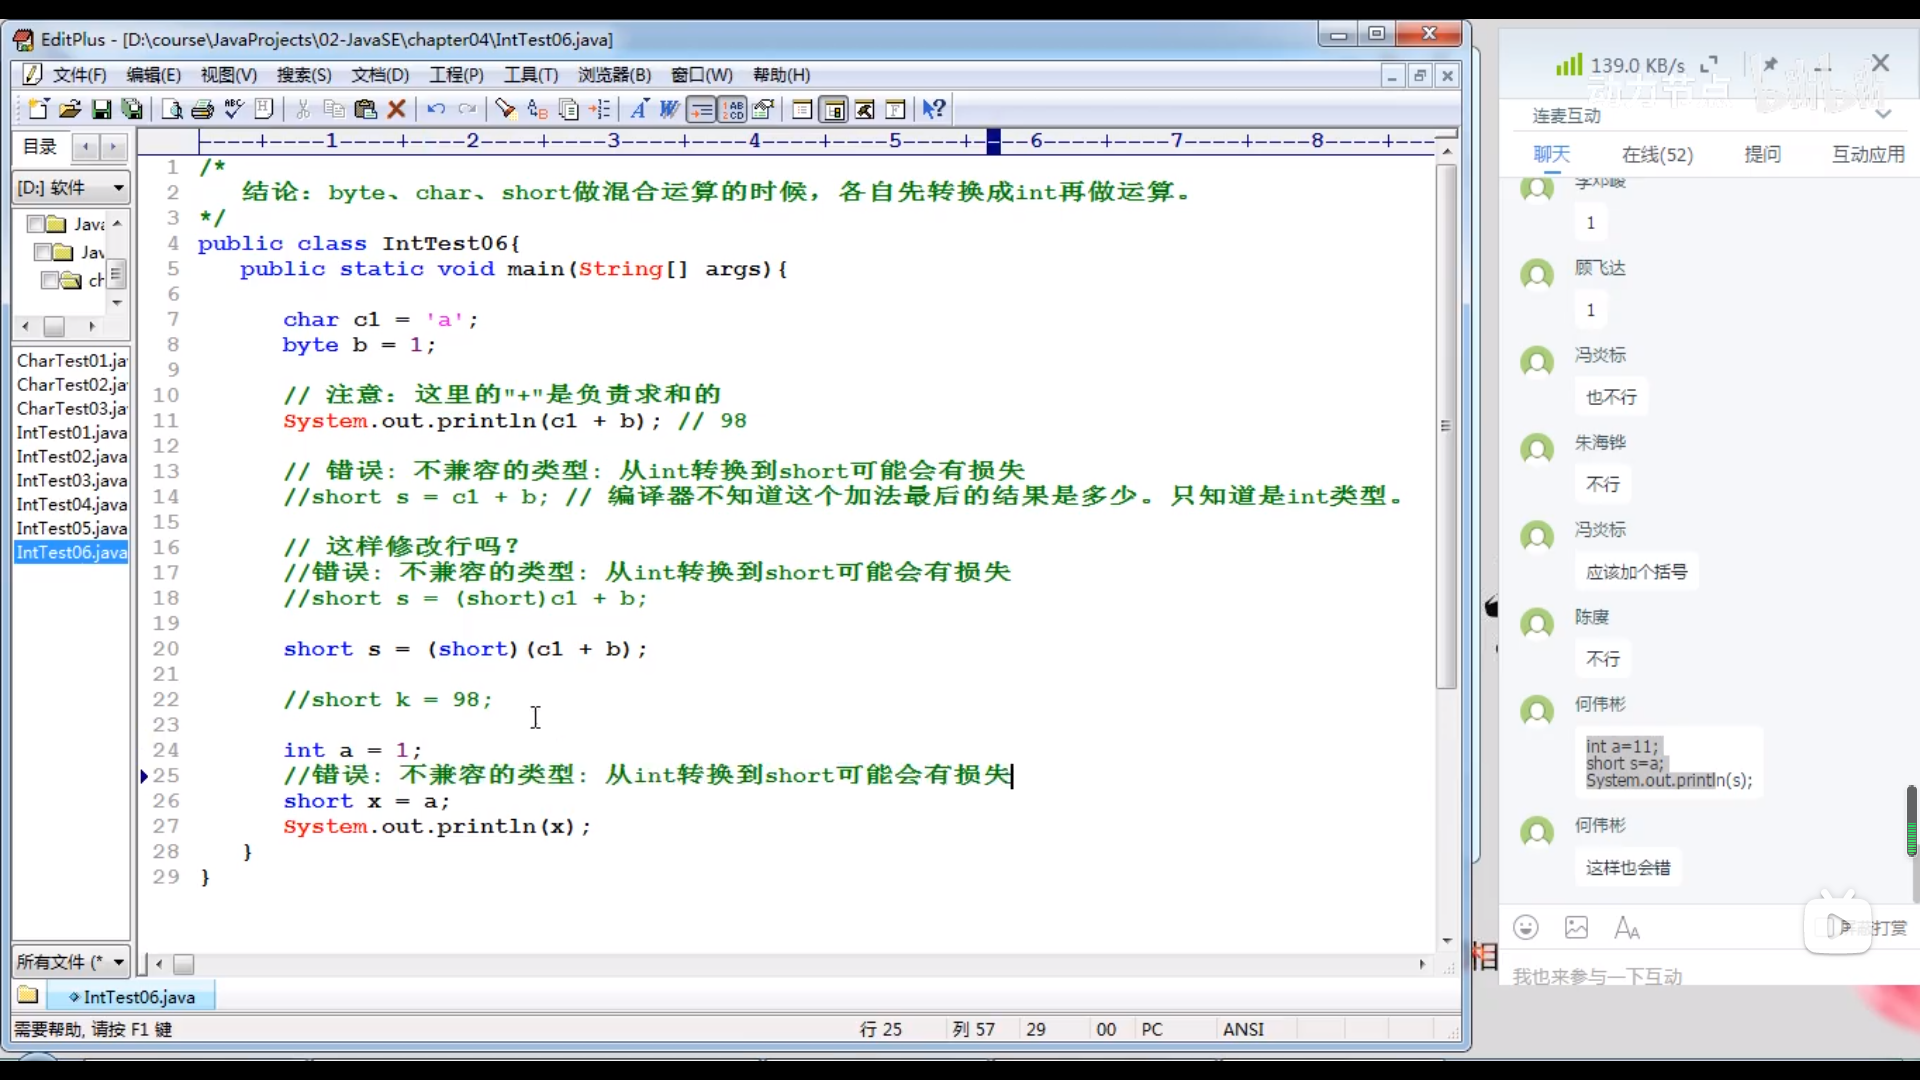Open Find with the flashlight icon
The width and height of the screenshot is (1920, 1080).
coord(505,109)
